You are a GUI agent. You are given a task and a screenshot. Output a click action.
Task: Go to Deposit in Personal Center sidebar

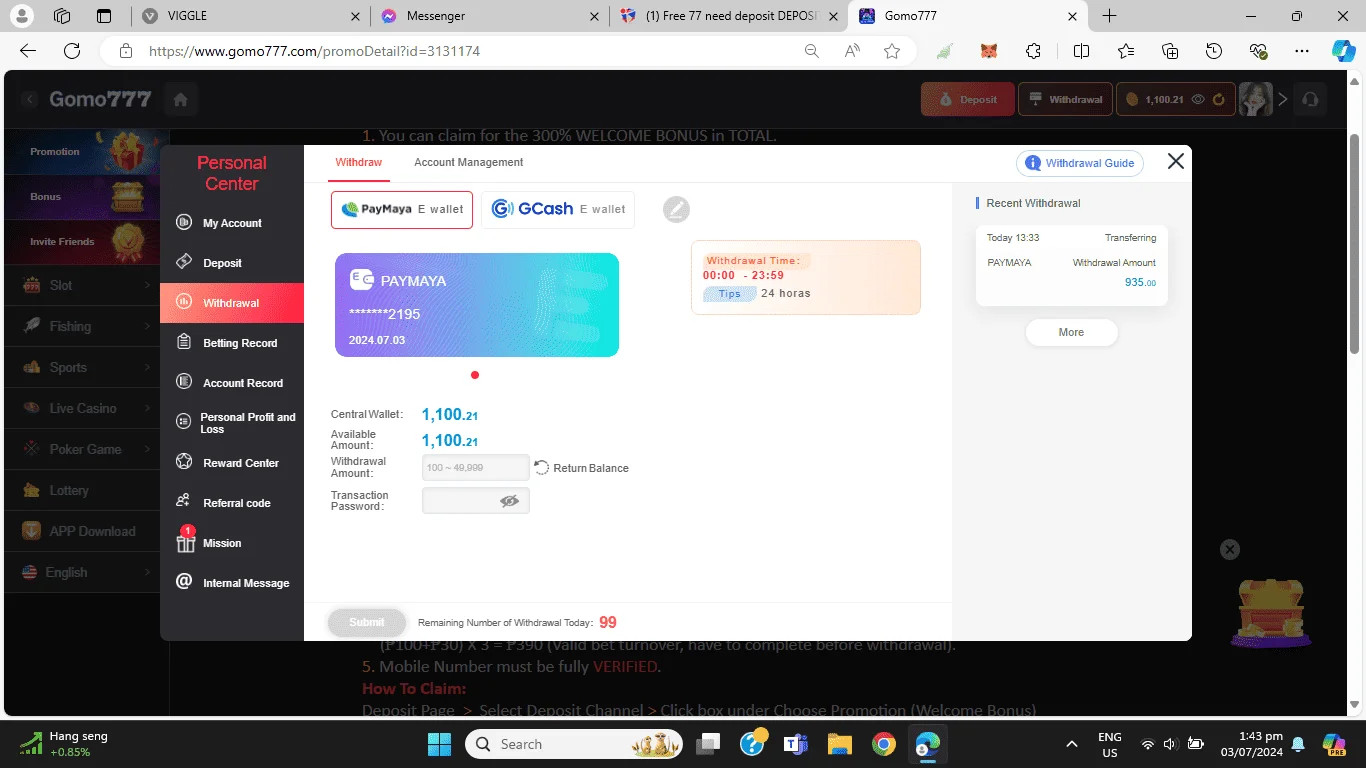coord(232,263)
